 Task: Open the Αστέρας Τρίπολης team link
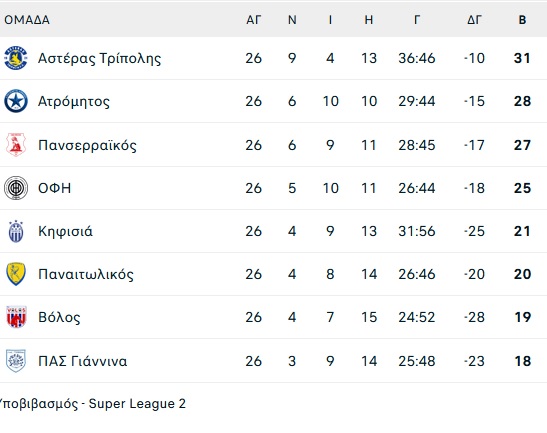coord(99,58)
